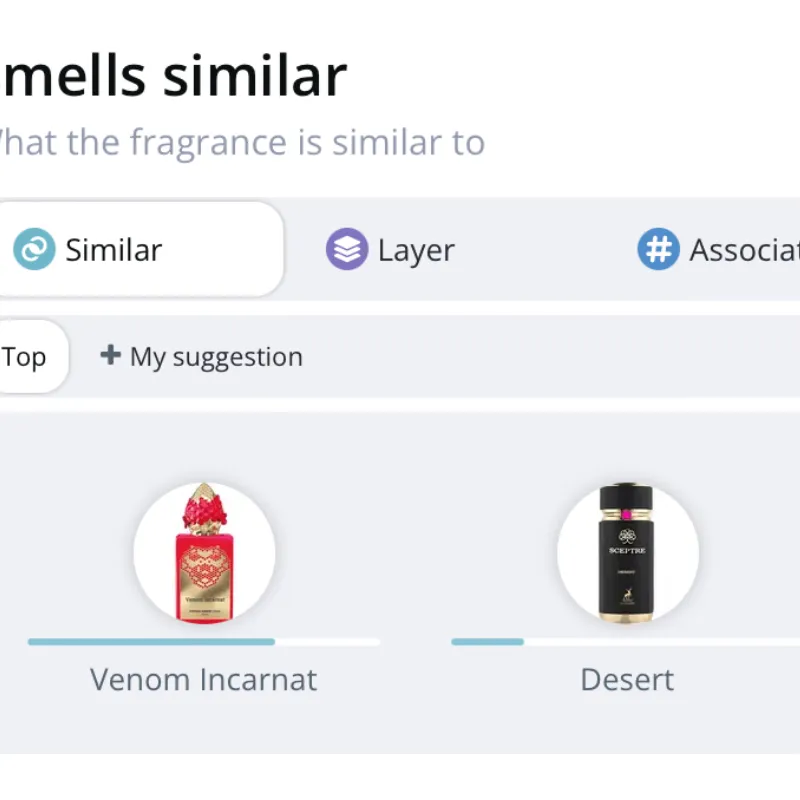Click the Smells similar heading

click(x=174, y=75)
